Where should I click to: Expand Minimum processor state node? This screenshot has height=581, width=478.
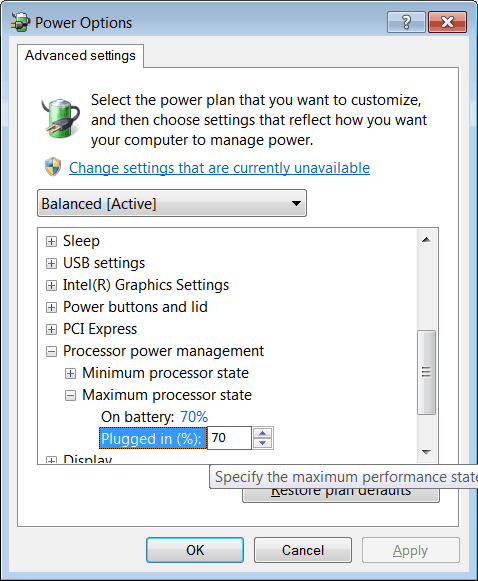point(70,374)
